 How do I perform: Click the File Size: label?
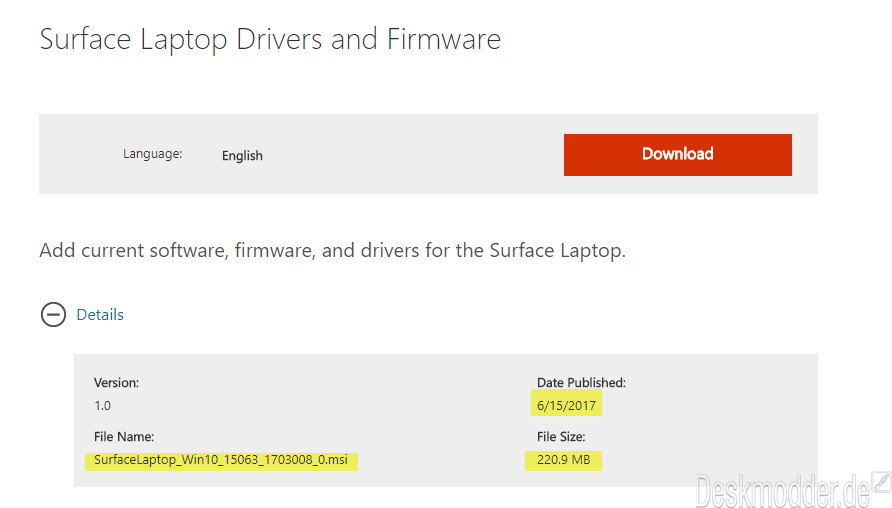[x=561, y=437]
